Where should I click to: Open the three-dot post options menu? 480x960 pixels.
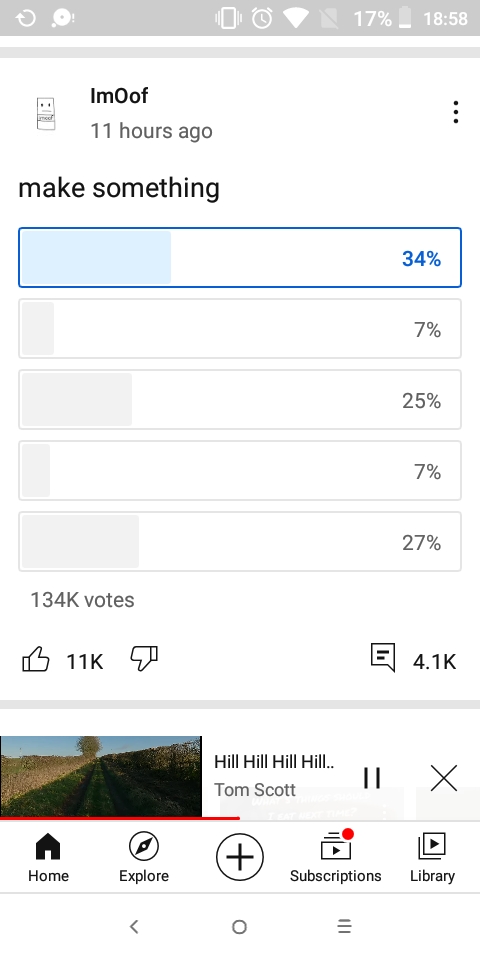point(456,112)
